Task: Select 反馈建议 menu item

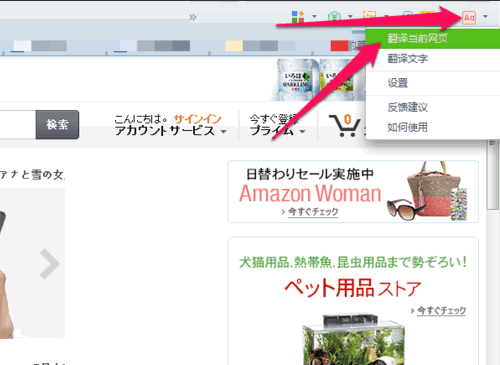Action: (x=433, y=107)
